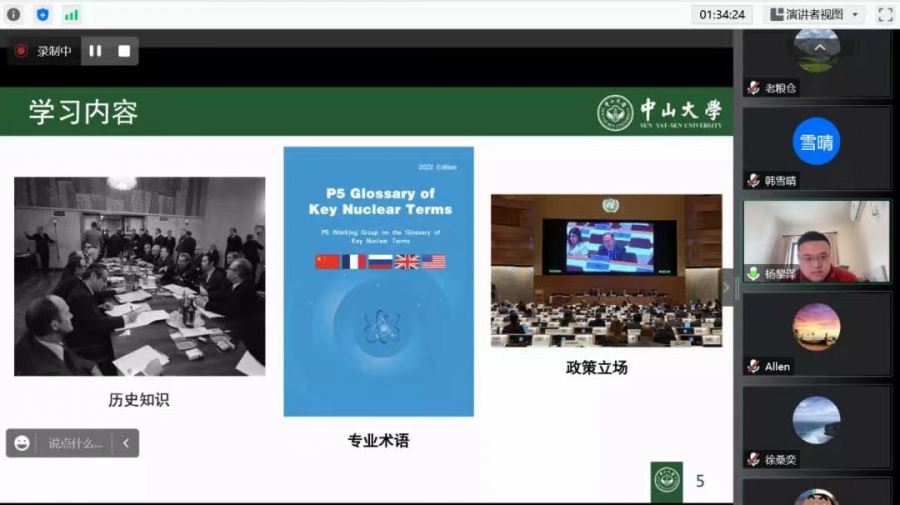Screen dimensions: 900x505
Task: Click the meeting timer 01:34:24
Action: click(722, 14)
